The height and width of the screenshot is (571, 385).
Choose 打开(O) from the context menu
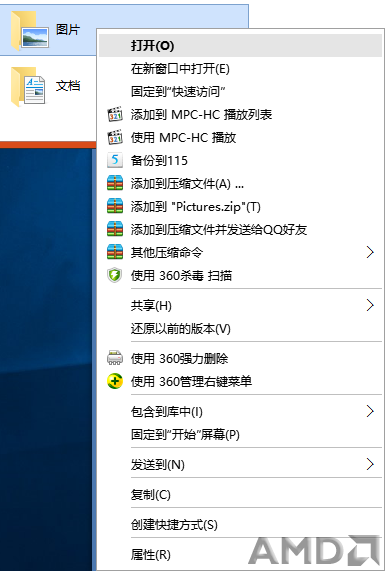coord(240,46)
